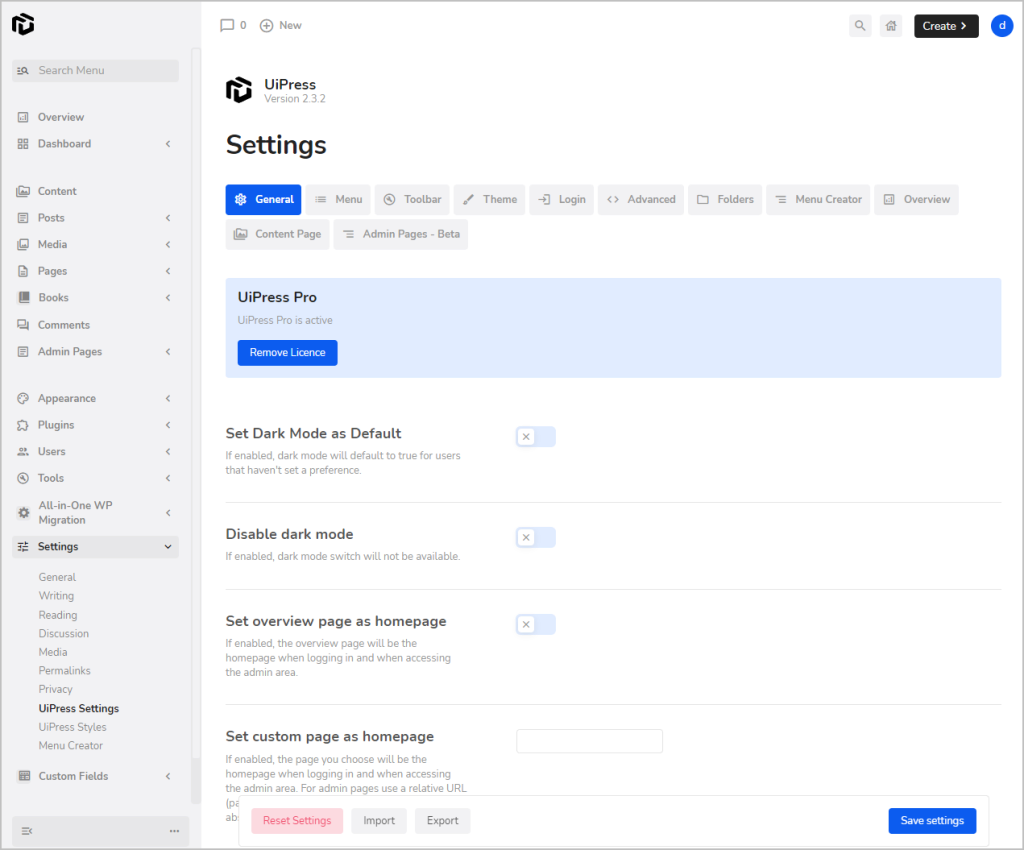Click the Books icon in sidebar
The width and height of the screenshot is (1024, 850).
[x=24, y=298]
